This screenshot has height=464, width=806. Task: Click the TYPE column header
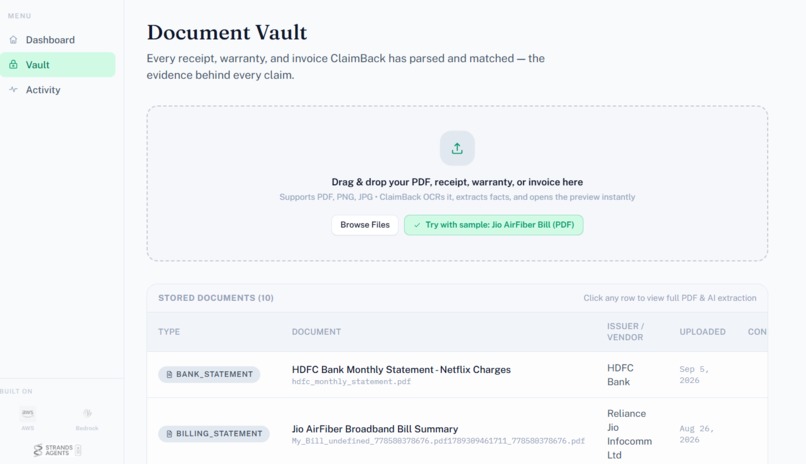169,332
